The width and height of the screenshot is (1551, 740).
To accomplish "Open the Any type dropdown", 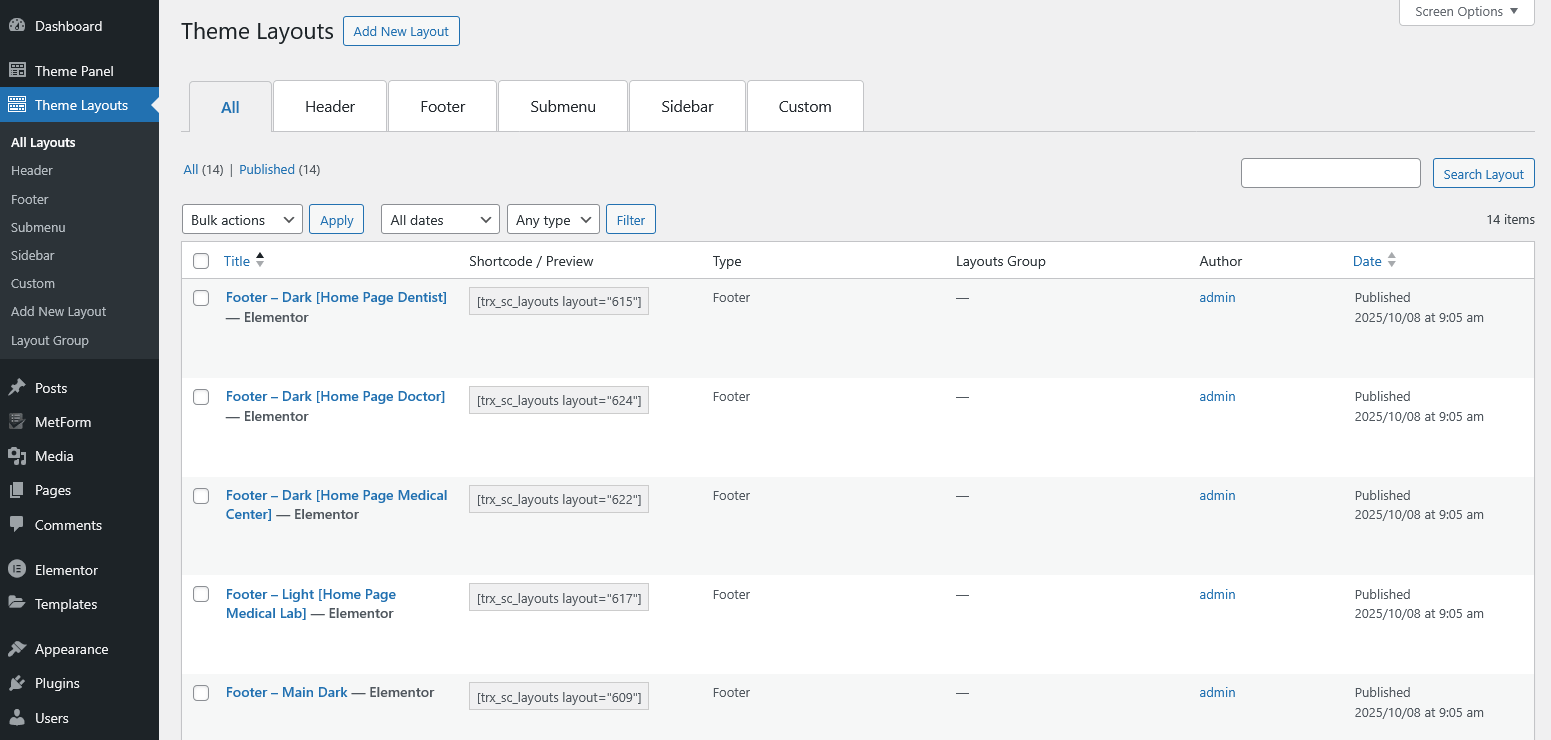I will [553, 220].
